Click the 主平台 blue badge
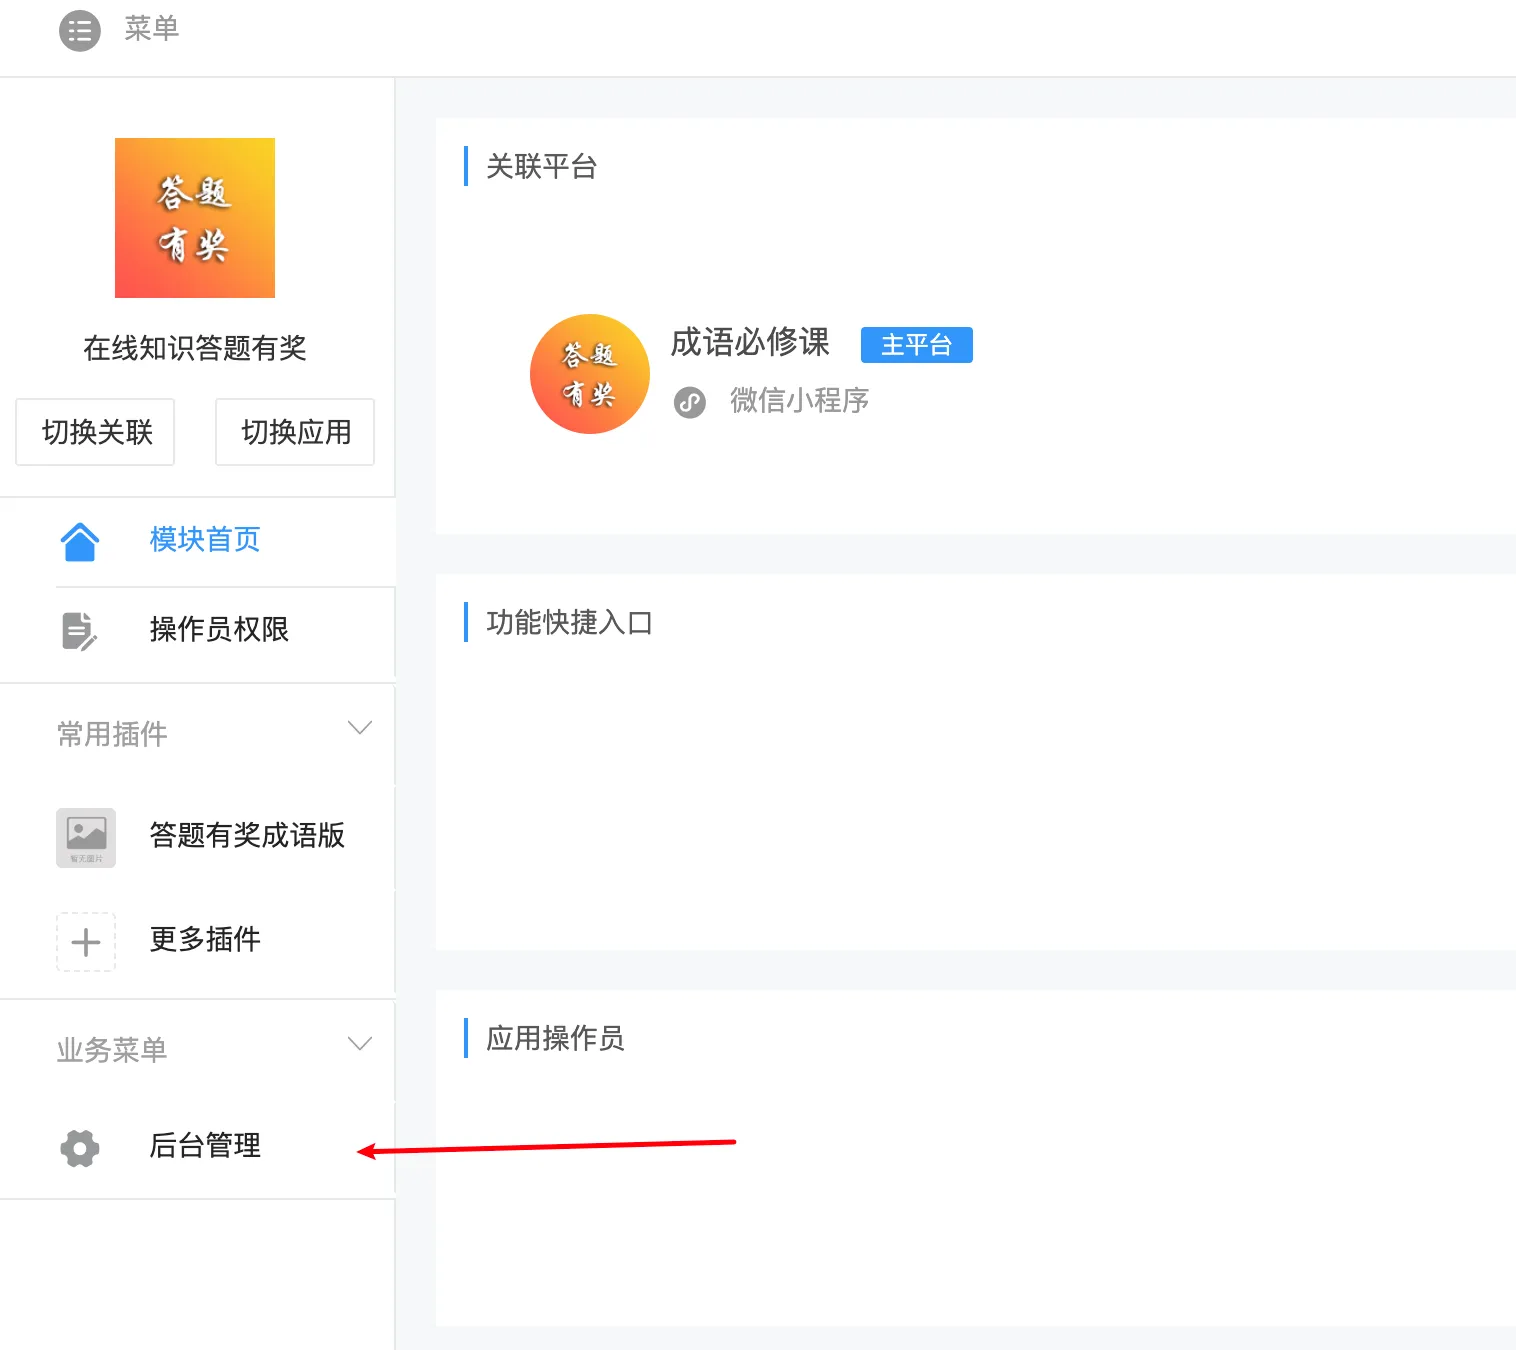Screen dimensions: 1516x1350 pyautogui.click(x=917, y=345)
